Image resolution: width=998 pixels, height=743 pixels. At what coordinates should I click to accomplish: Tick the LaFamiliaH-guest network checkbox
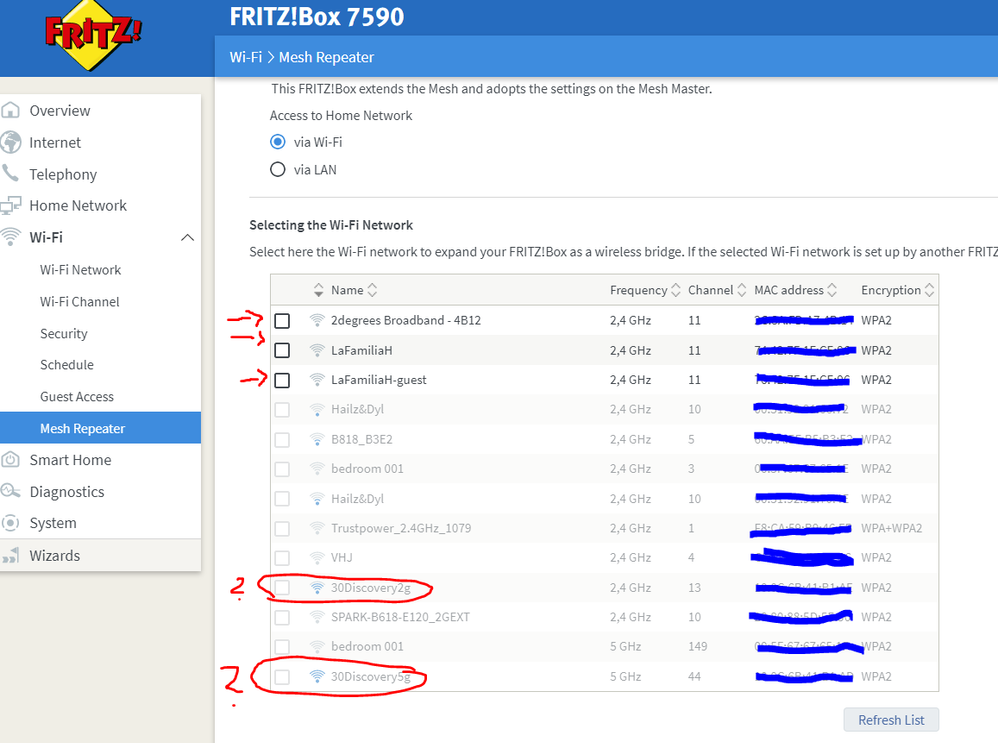(282, 380)
